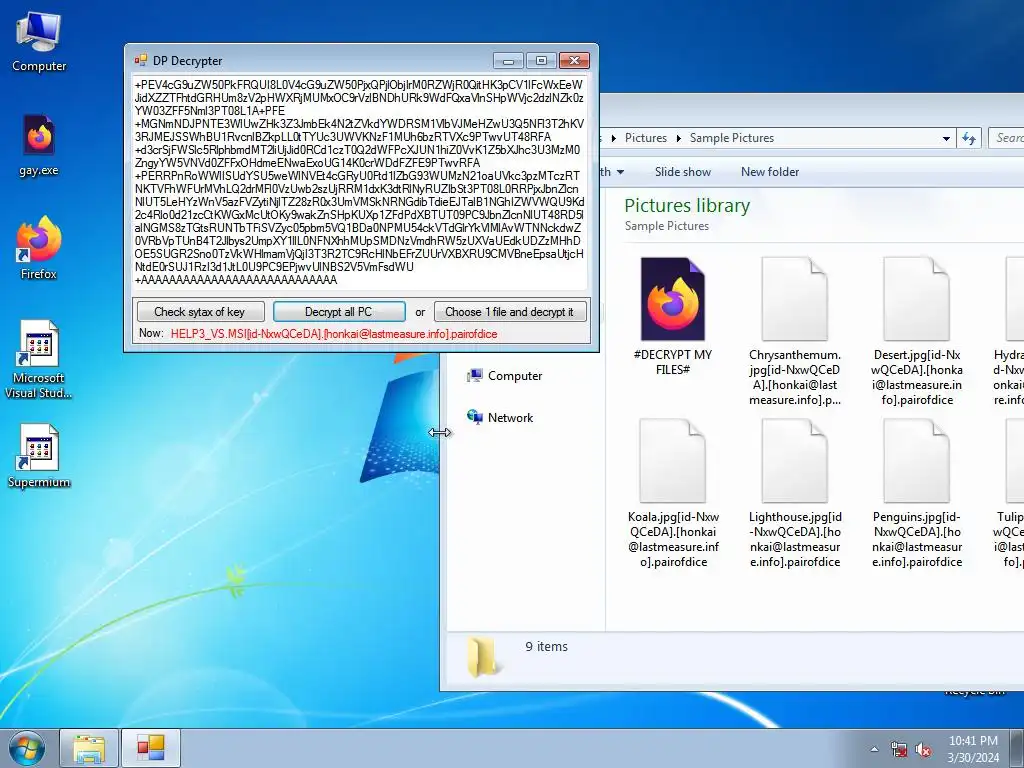This screenshot has width=1024, height=768.
Task: Click the Explorer refresh button
Action: pos(969,138)
